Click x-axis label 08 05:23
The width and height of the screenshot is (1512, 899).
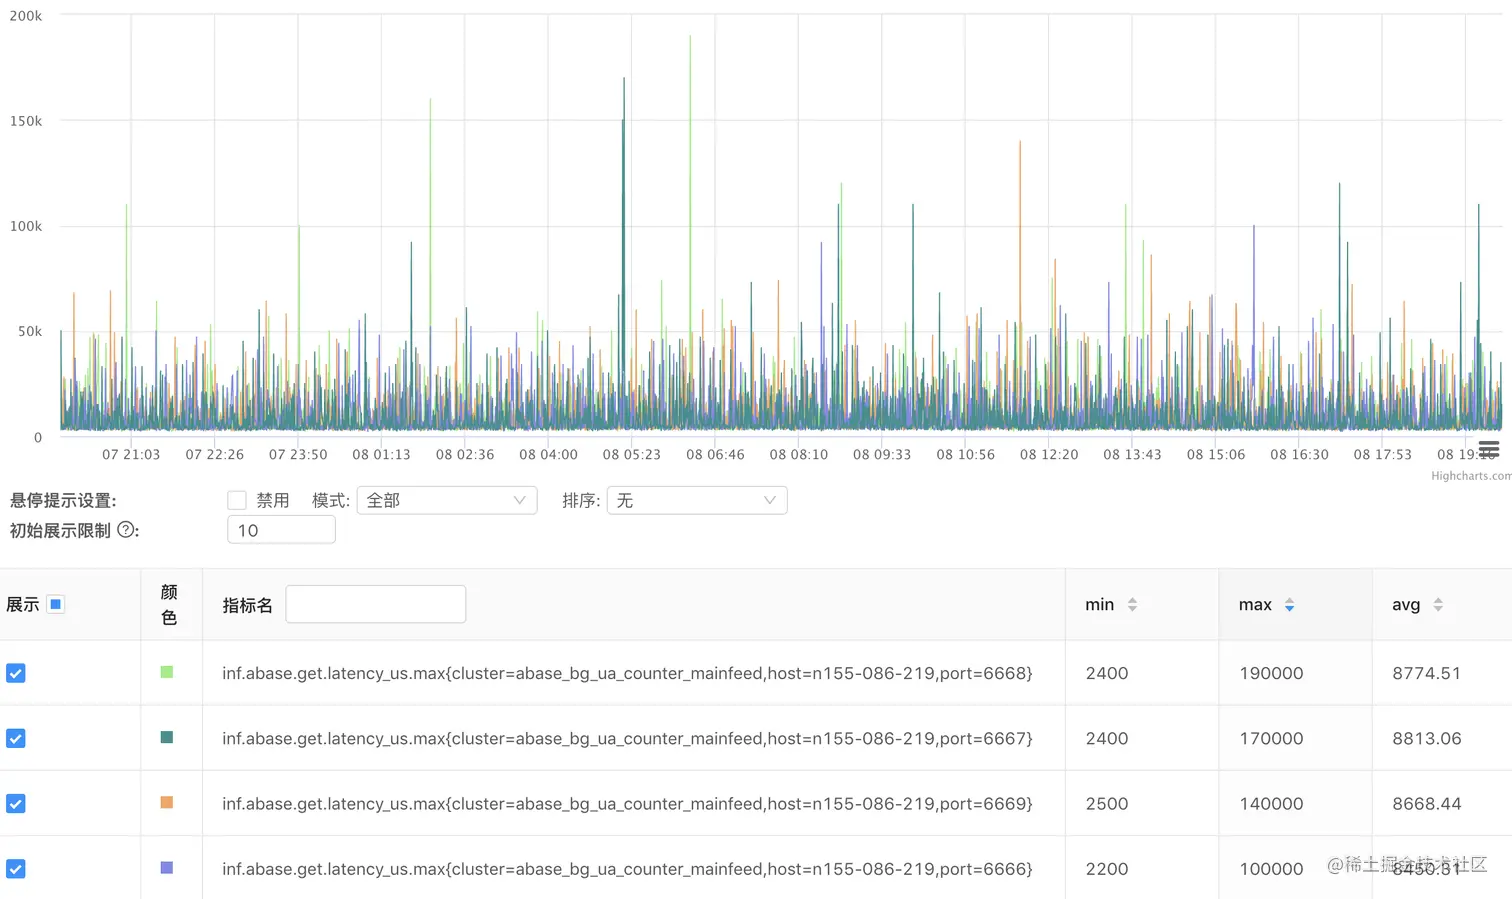(631, 454)
